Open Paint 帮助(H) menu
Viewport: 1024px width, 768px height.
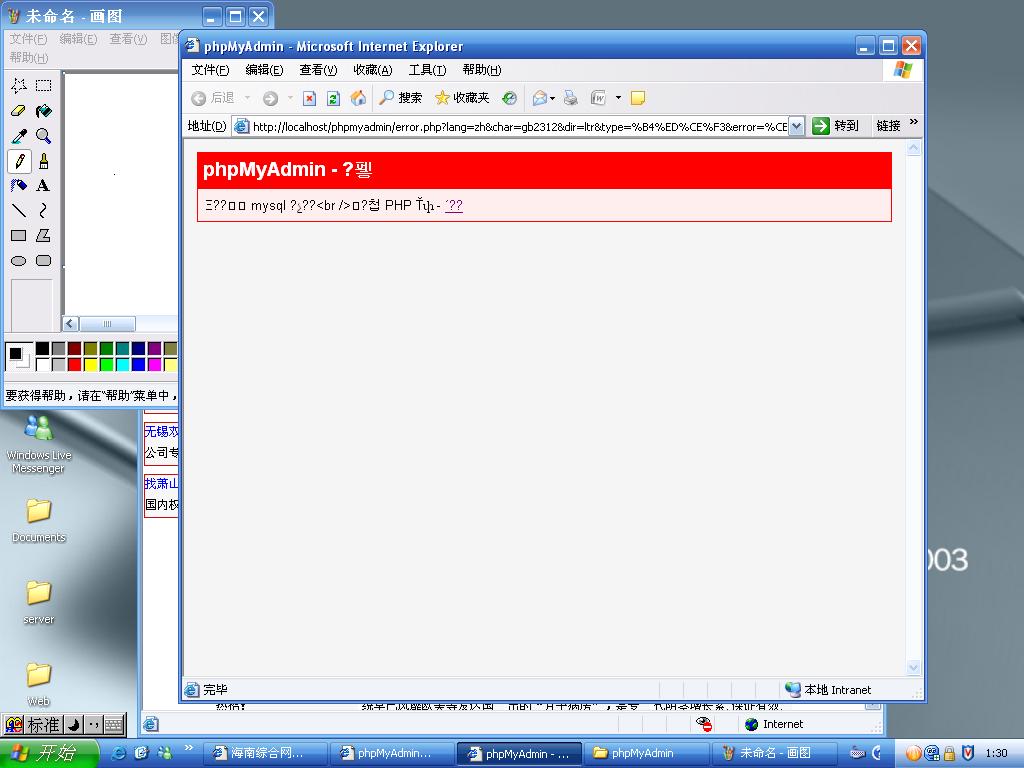click(x=29, y=57)
